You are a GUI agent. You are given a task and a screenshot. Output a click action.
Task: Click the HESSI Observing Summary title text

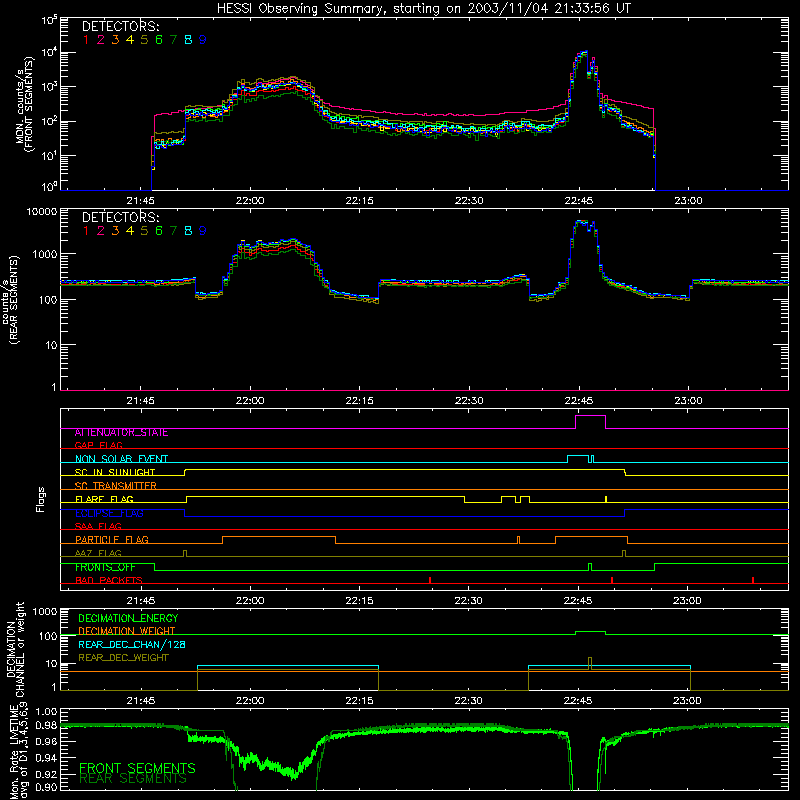(423, 9)
